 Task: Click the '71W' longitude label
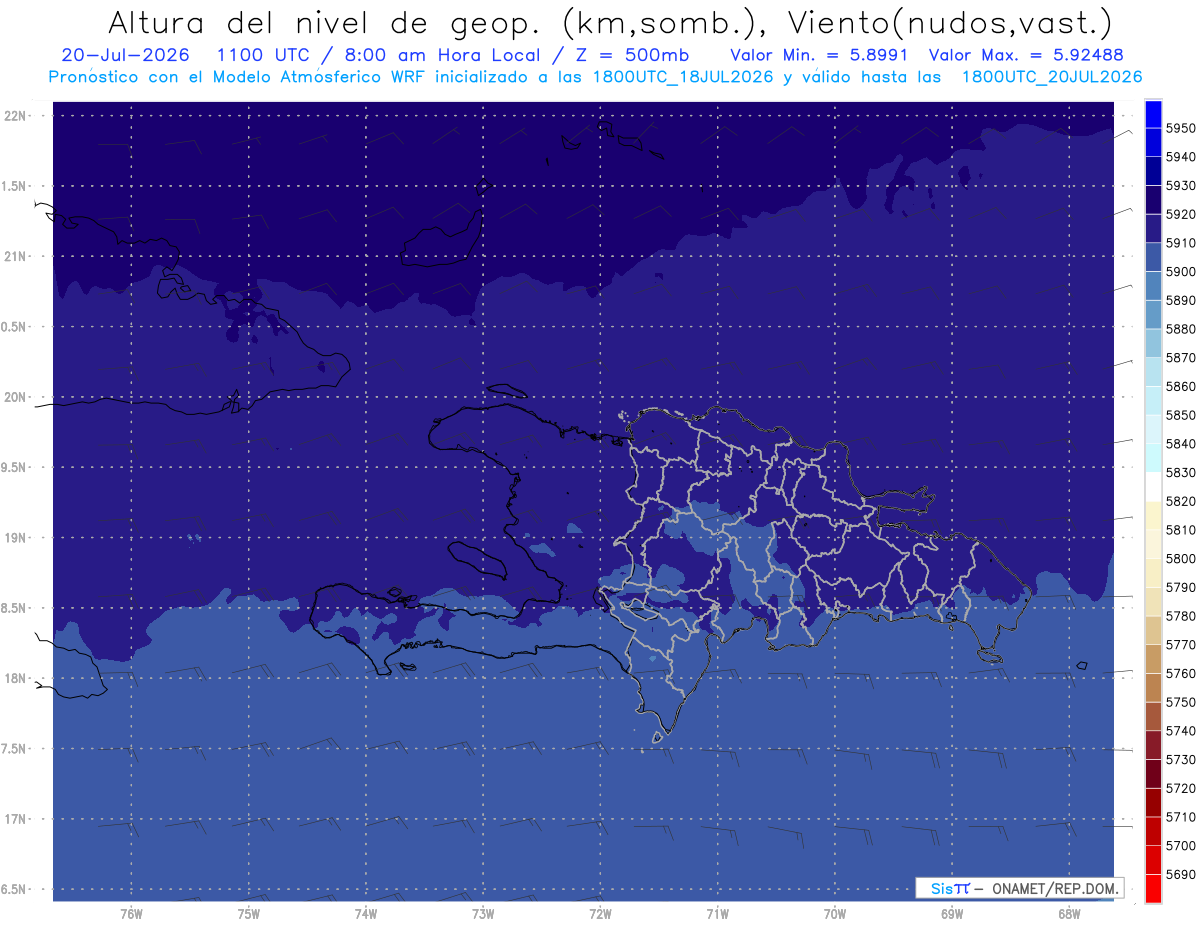click(x=717, y=914)
